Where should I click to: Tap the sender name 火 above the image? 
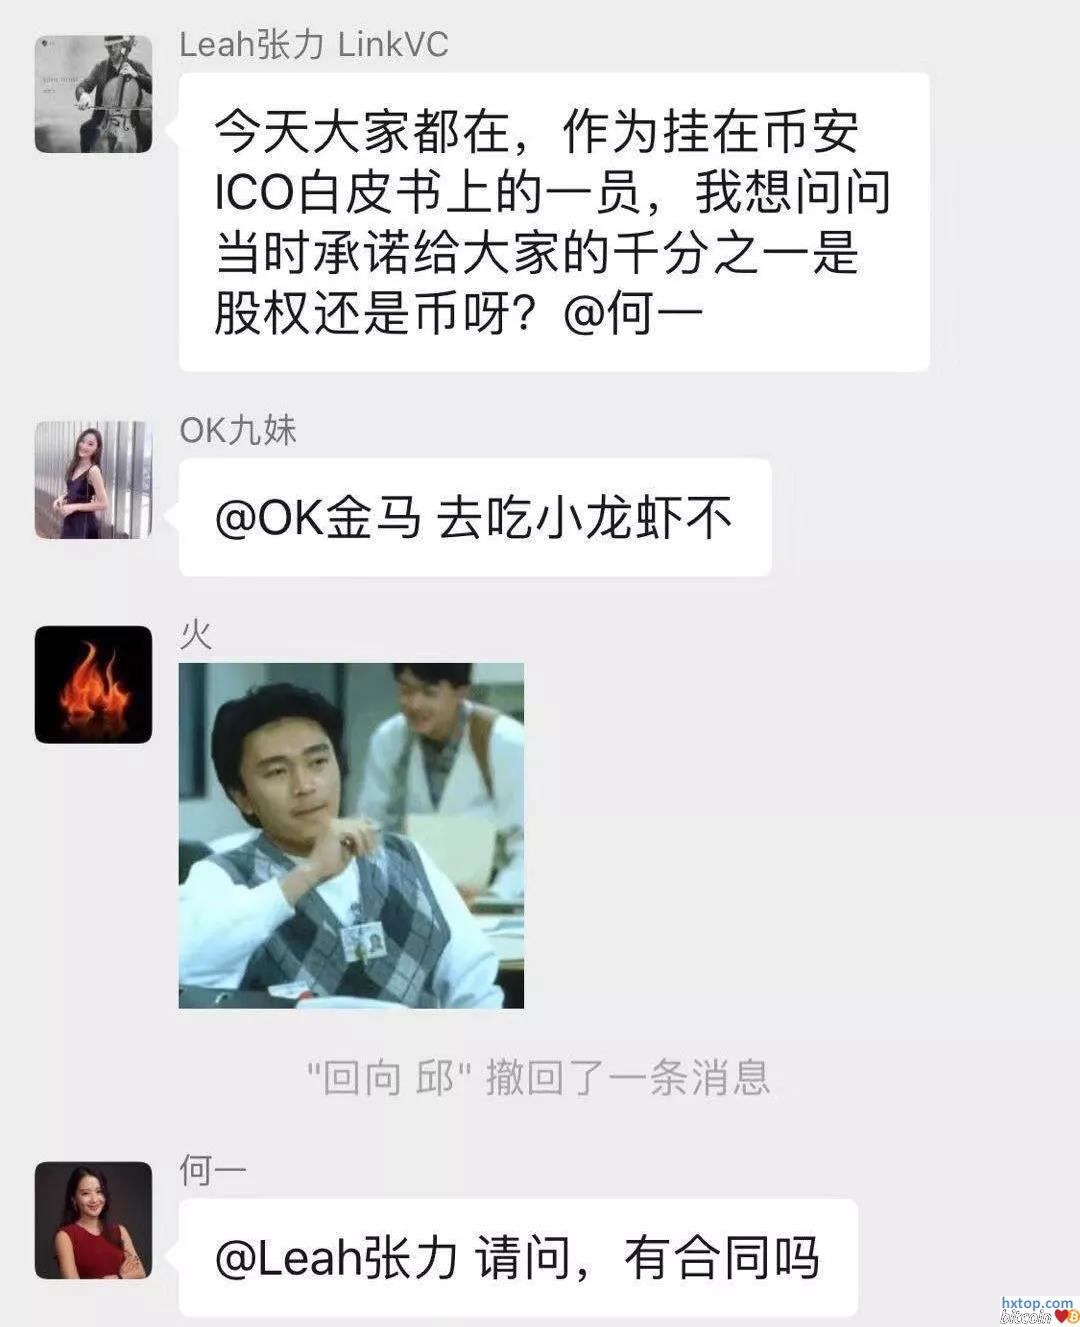coord(196,635)
